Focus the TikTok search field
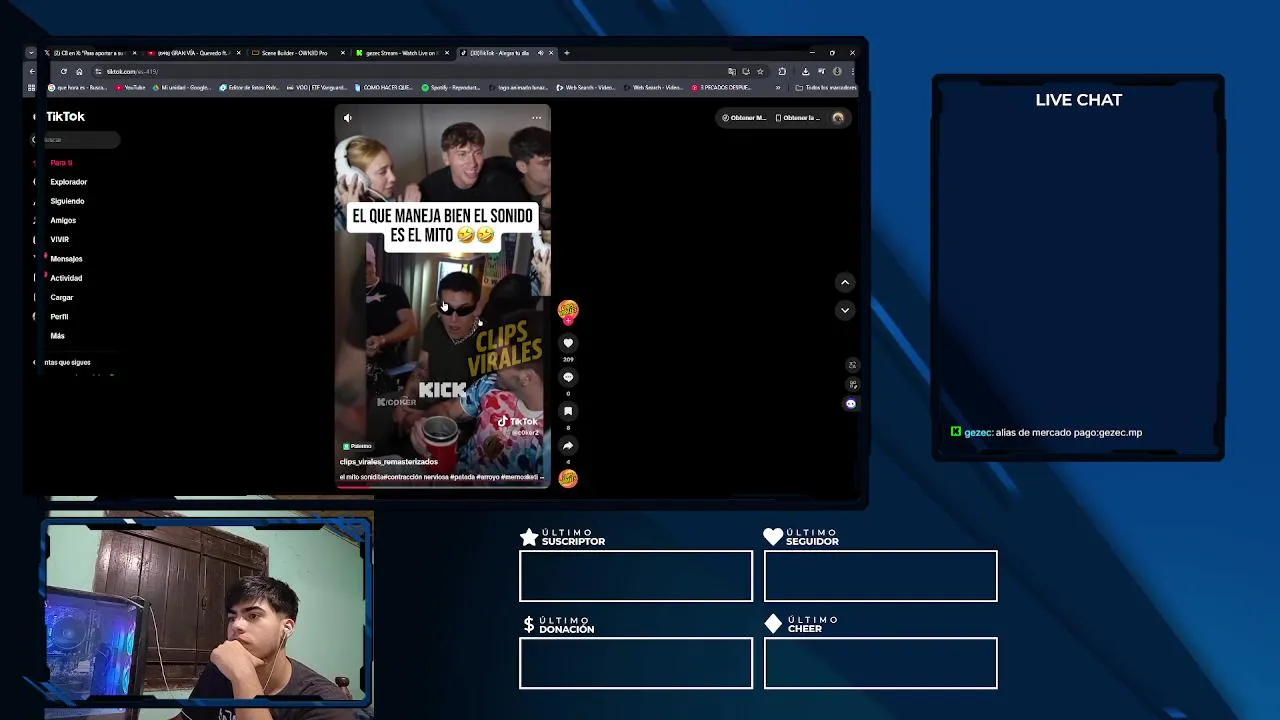 pyautogui.click(x=77, y=140)
